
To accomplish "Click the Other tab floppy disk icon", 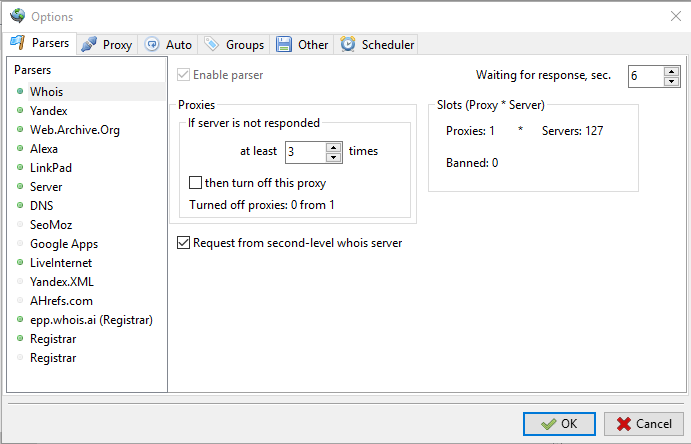I will coord(284,44).
